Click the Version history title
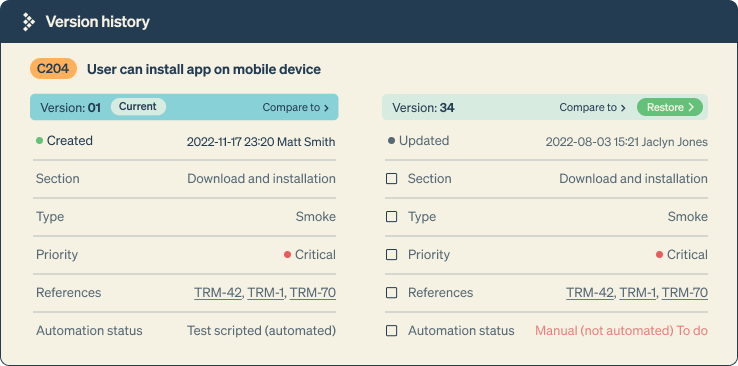Viewport: 738px width, 366px height. point(97,22)
